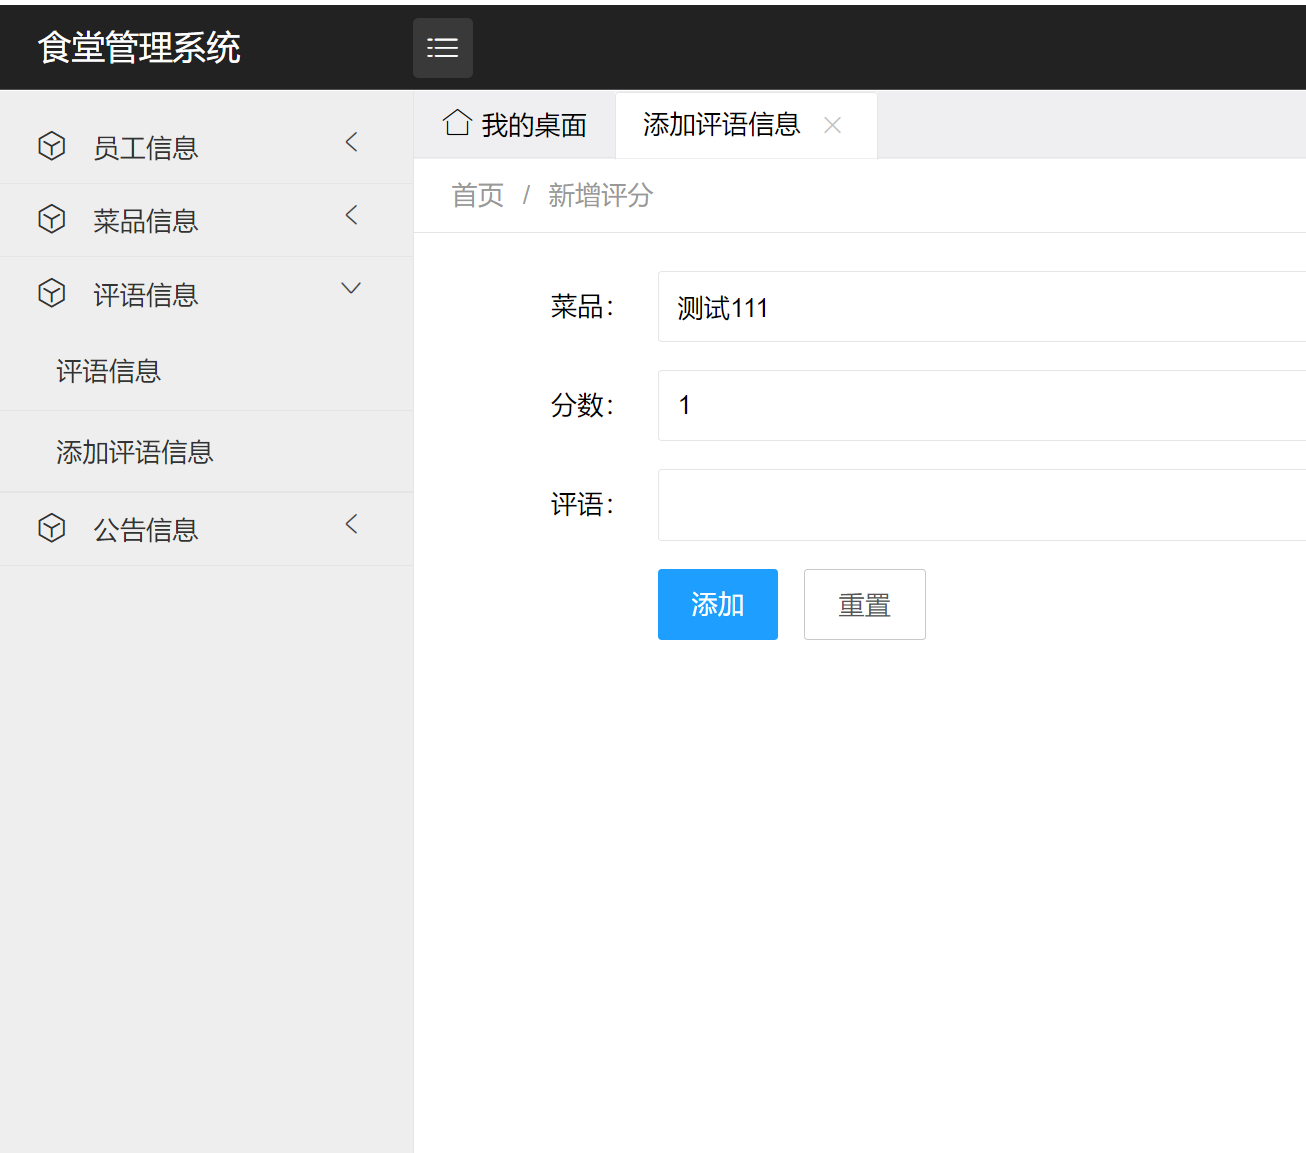Screen dimensions: 1306x1153
Task: Click the 评语: form label
Action: coord(583,505)
